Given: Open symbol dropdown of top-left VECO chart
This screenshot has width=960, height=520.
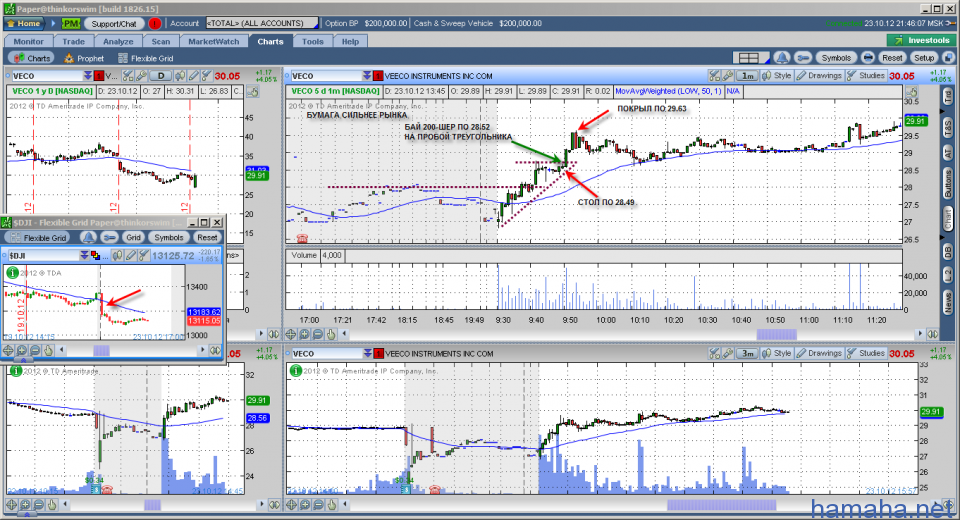Looking at the screenshot, I should click(x=88, y=76).
